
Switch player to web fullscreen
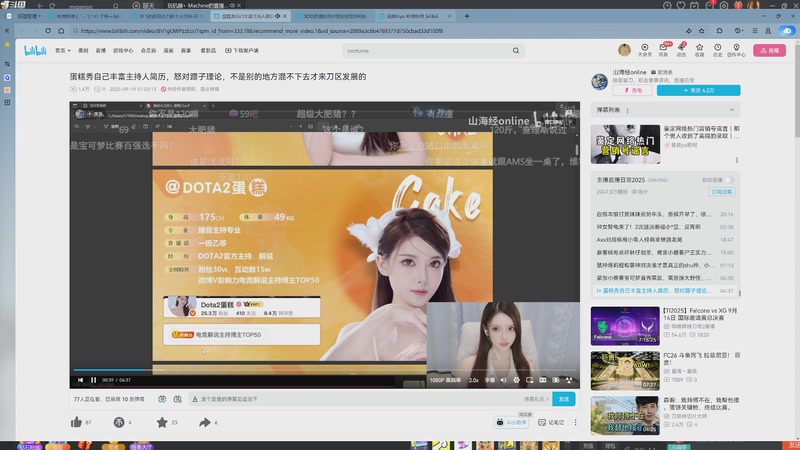click(x=556, y=380)
